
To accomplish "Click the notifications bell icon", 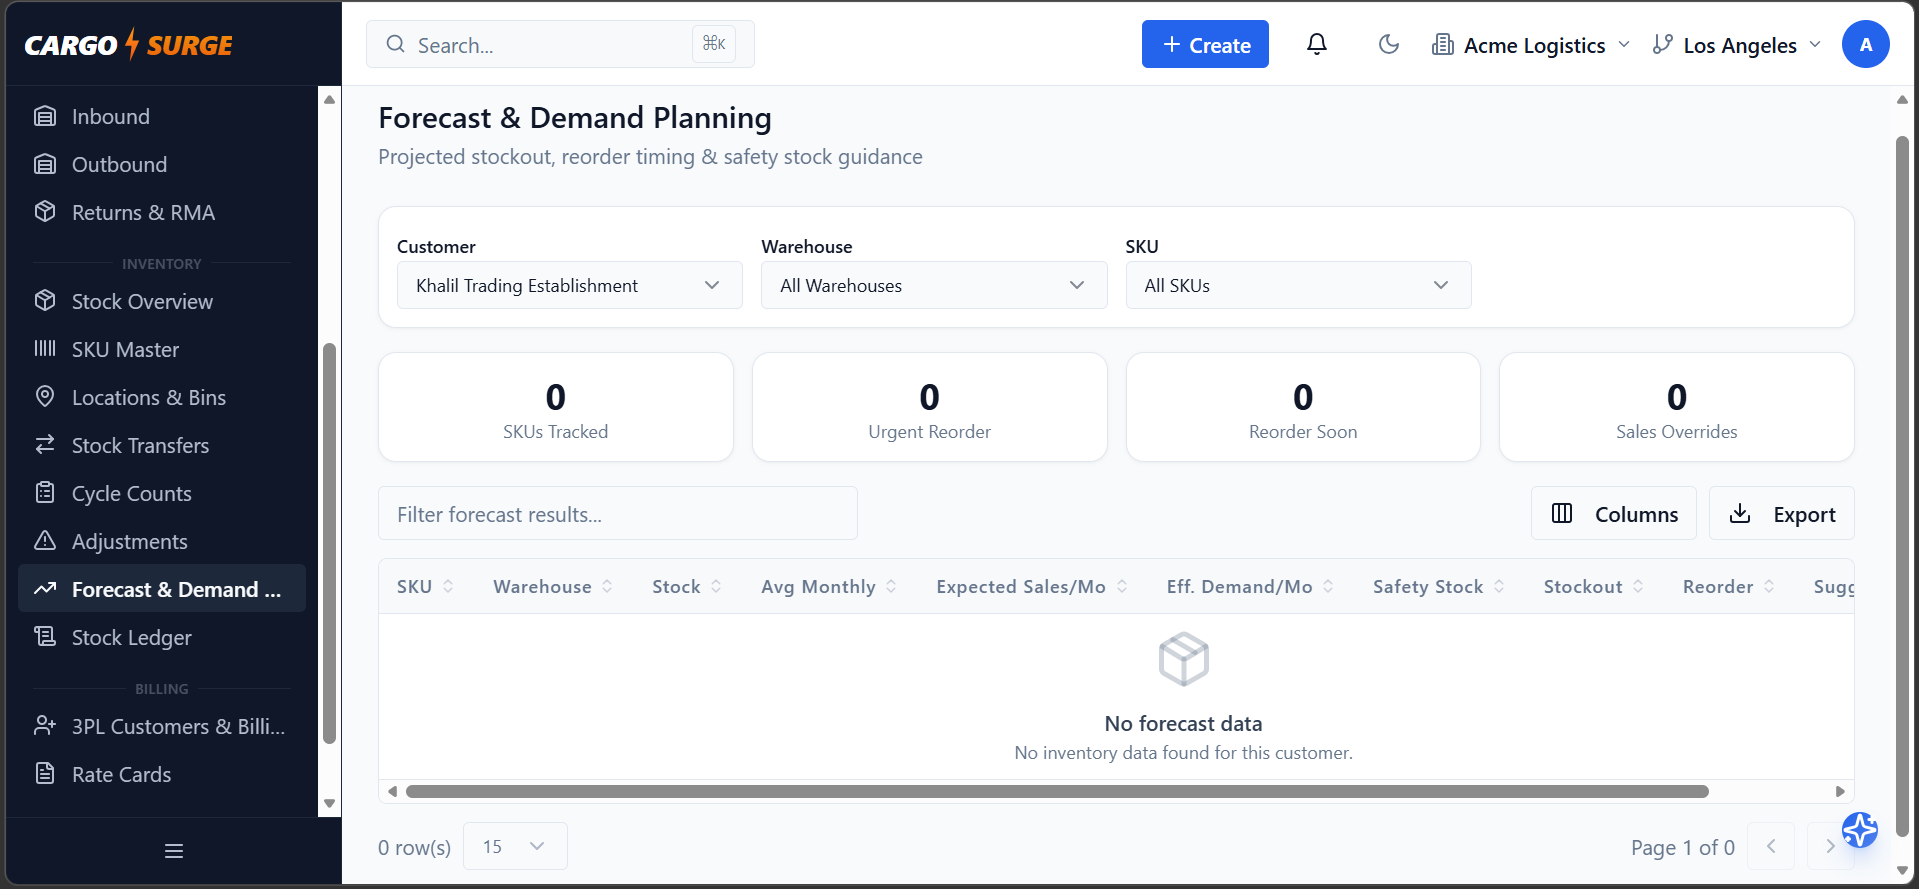I will (1317, 44).
